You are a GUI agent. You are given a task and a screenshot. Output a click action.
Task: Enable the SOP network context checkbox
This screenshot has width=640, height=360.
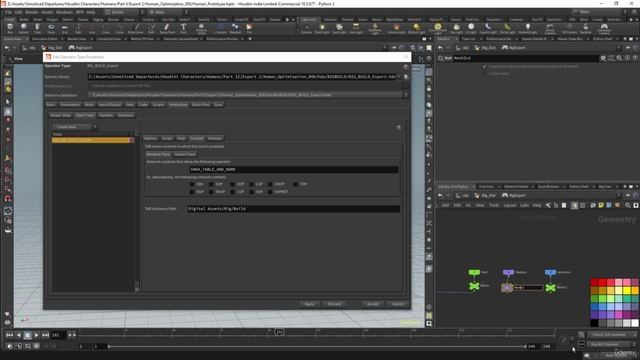[211, 184]
